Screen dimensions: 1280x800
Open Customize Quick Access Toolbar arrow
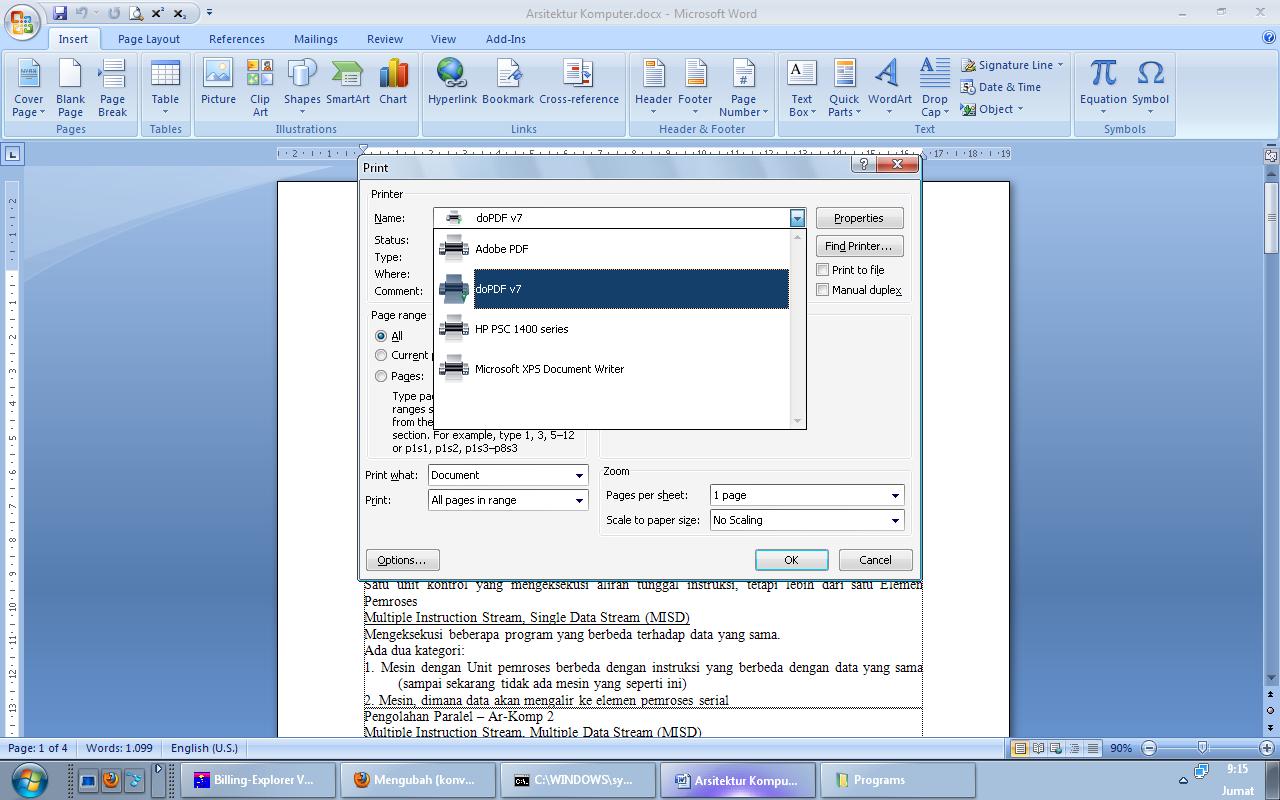tap(209, 13)
